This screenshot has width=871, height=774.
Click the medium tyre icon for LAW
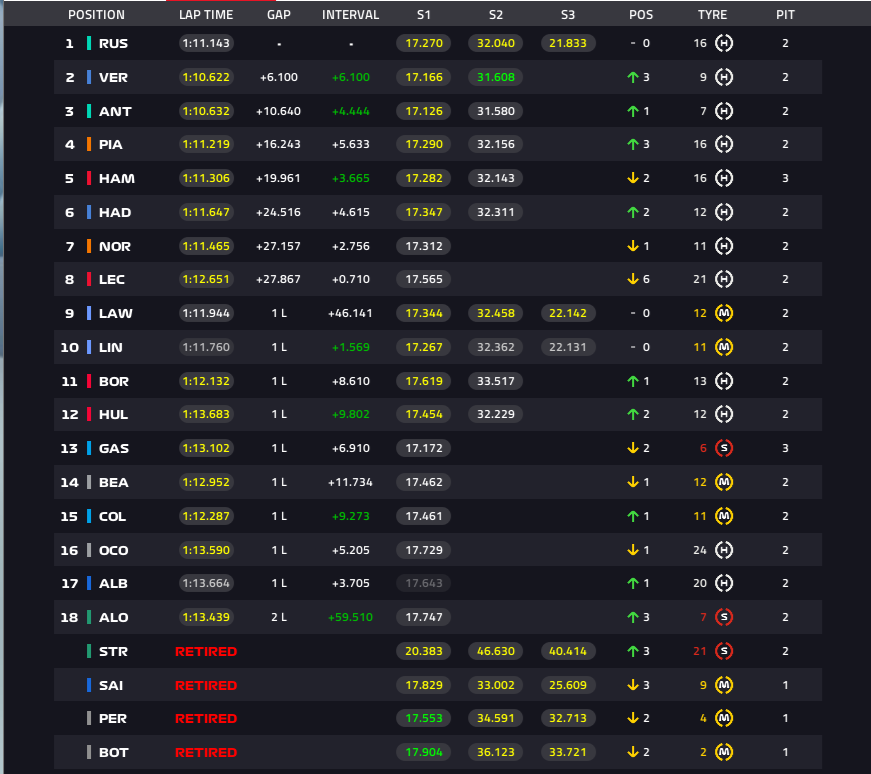724,313
